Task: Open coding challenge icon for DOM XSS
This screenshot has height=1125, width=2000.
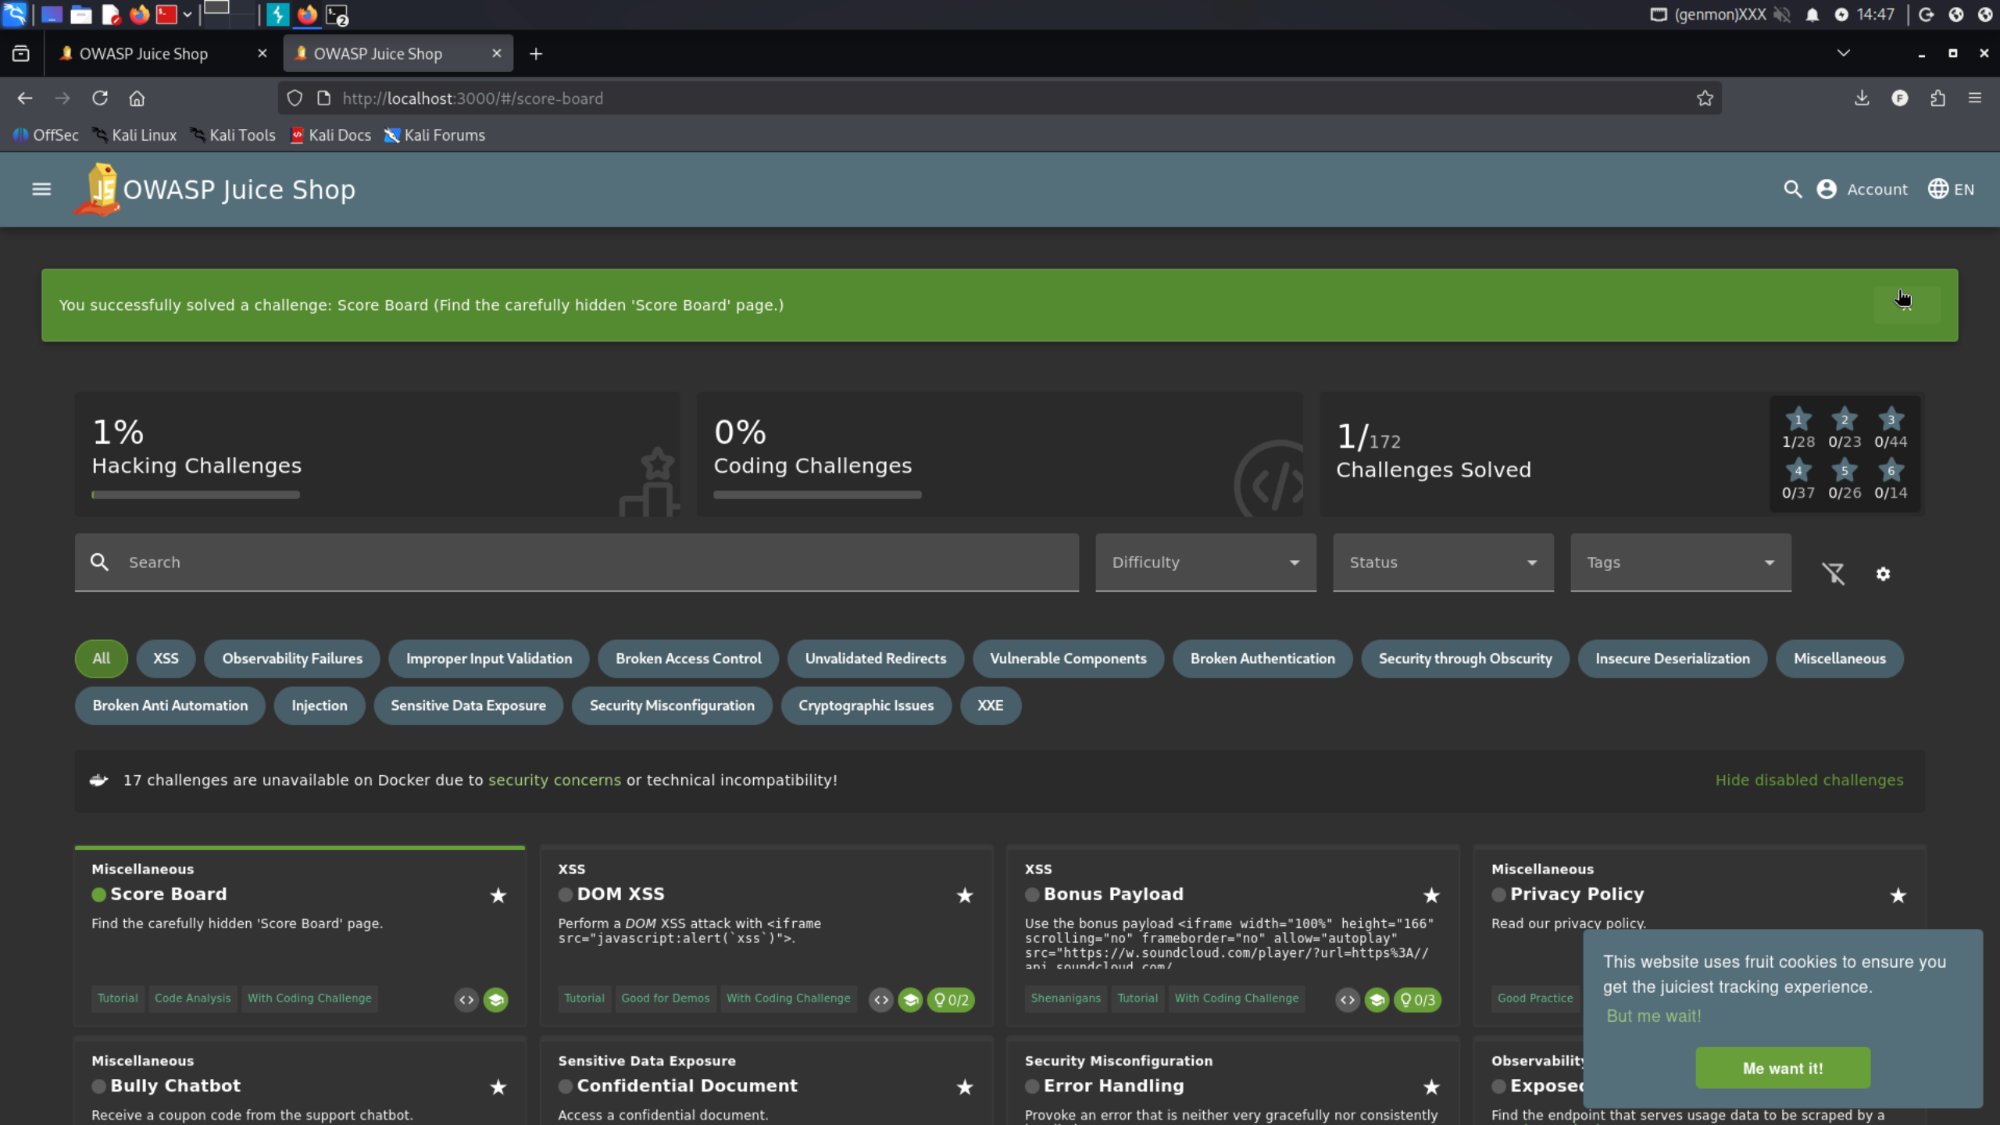Action: click(x=880, y=999)
